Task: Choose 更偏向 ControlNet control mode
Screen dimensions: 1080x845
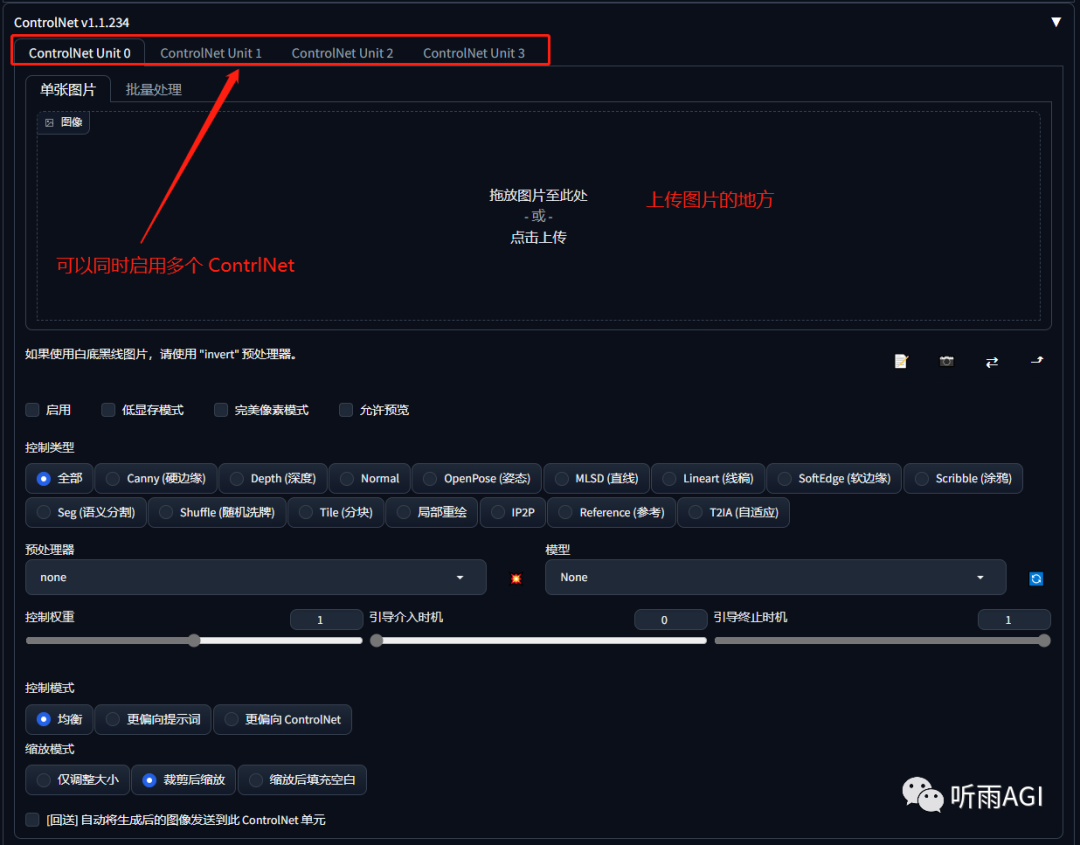Action: (x=282, y=719)
